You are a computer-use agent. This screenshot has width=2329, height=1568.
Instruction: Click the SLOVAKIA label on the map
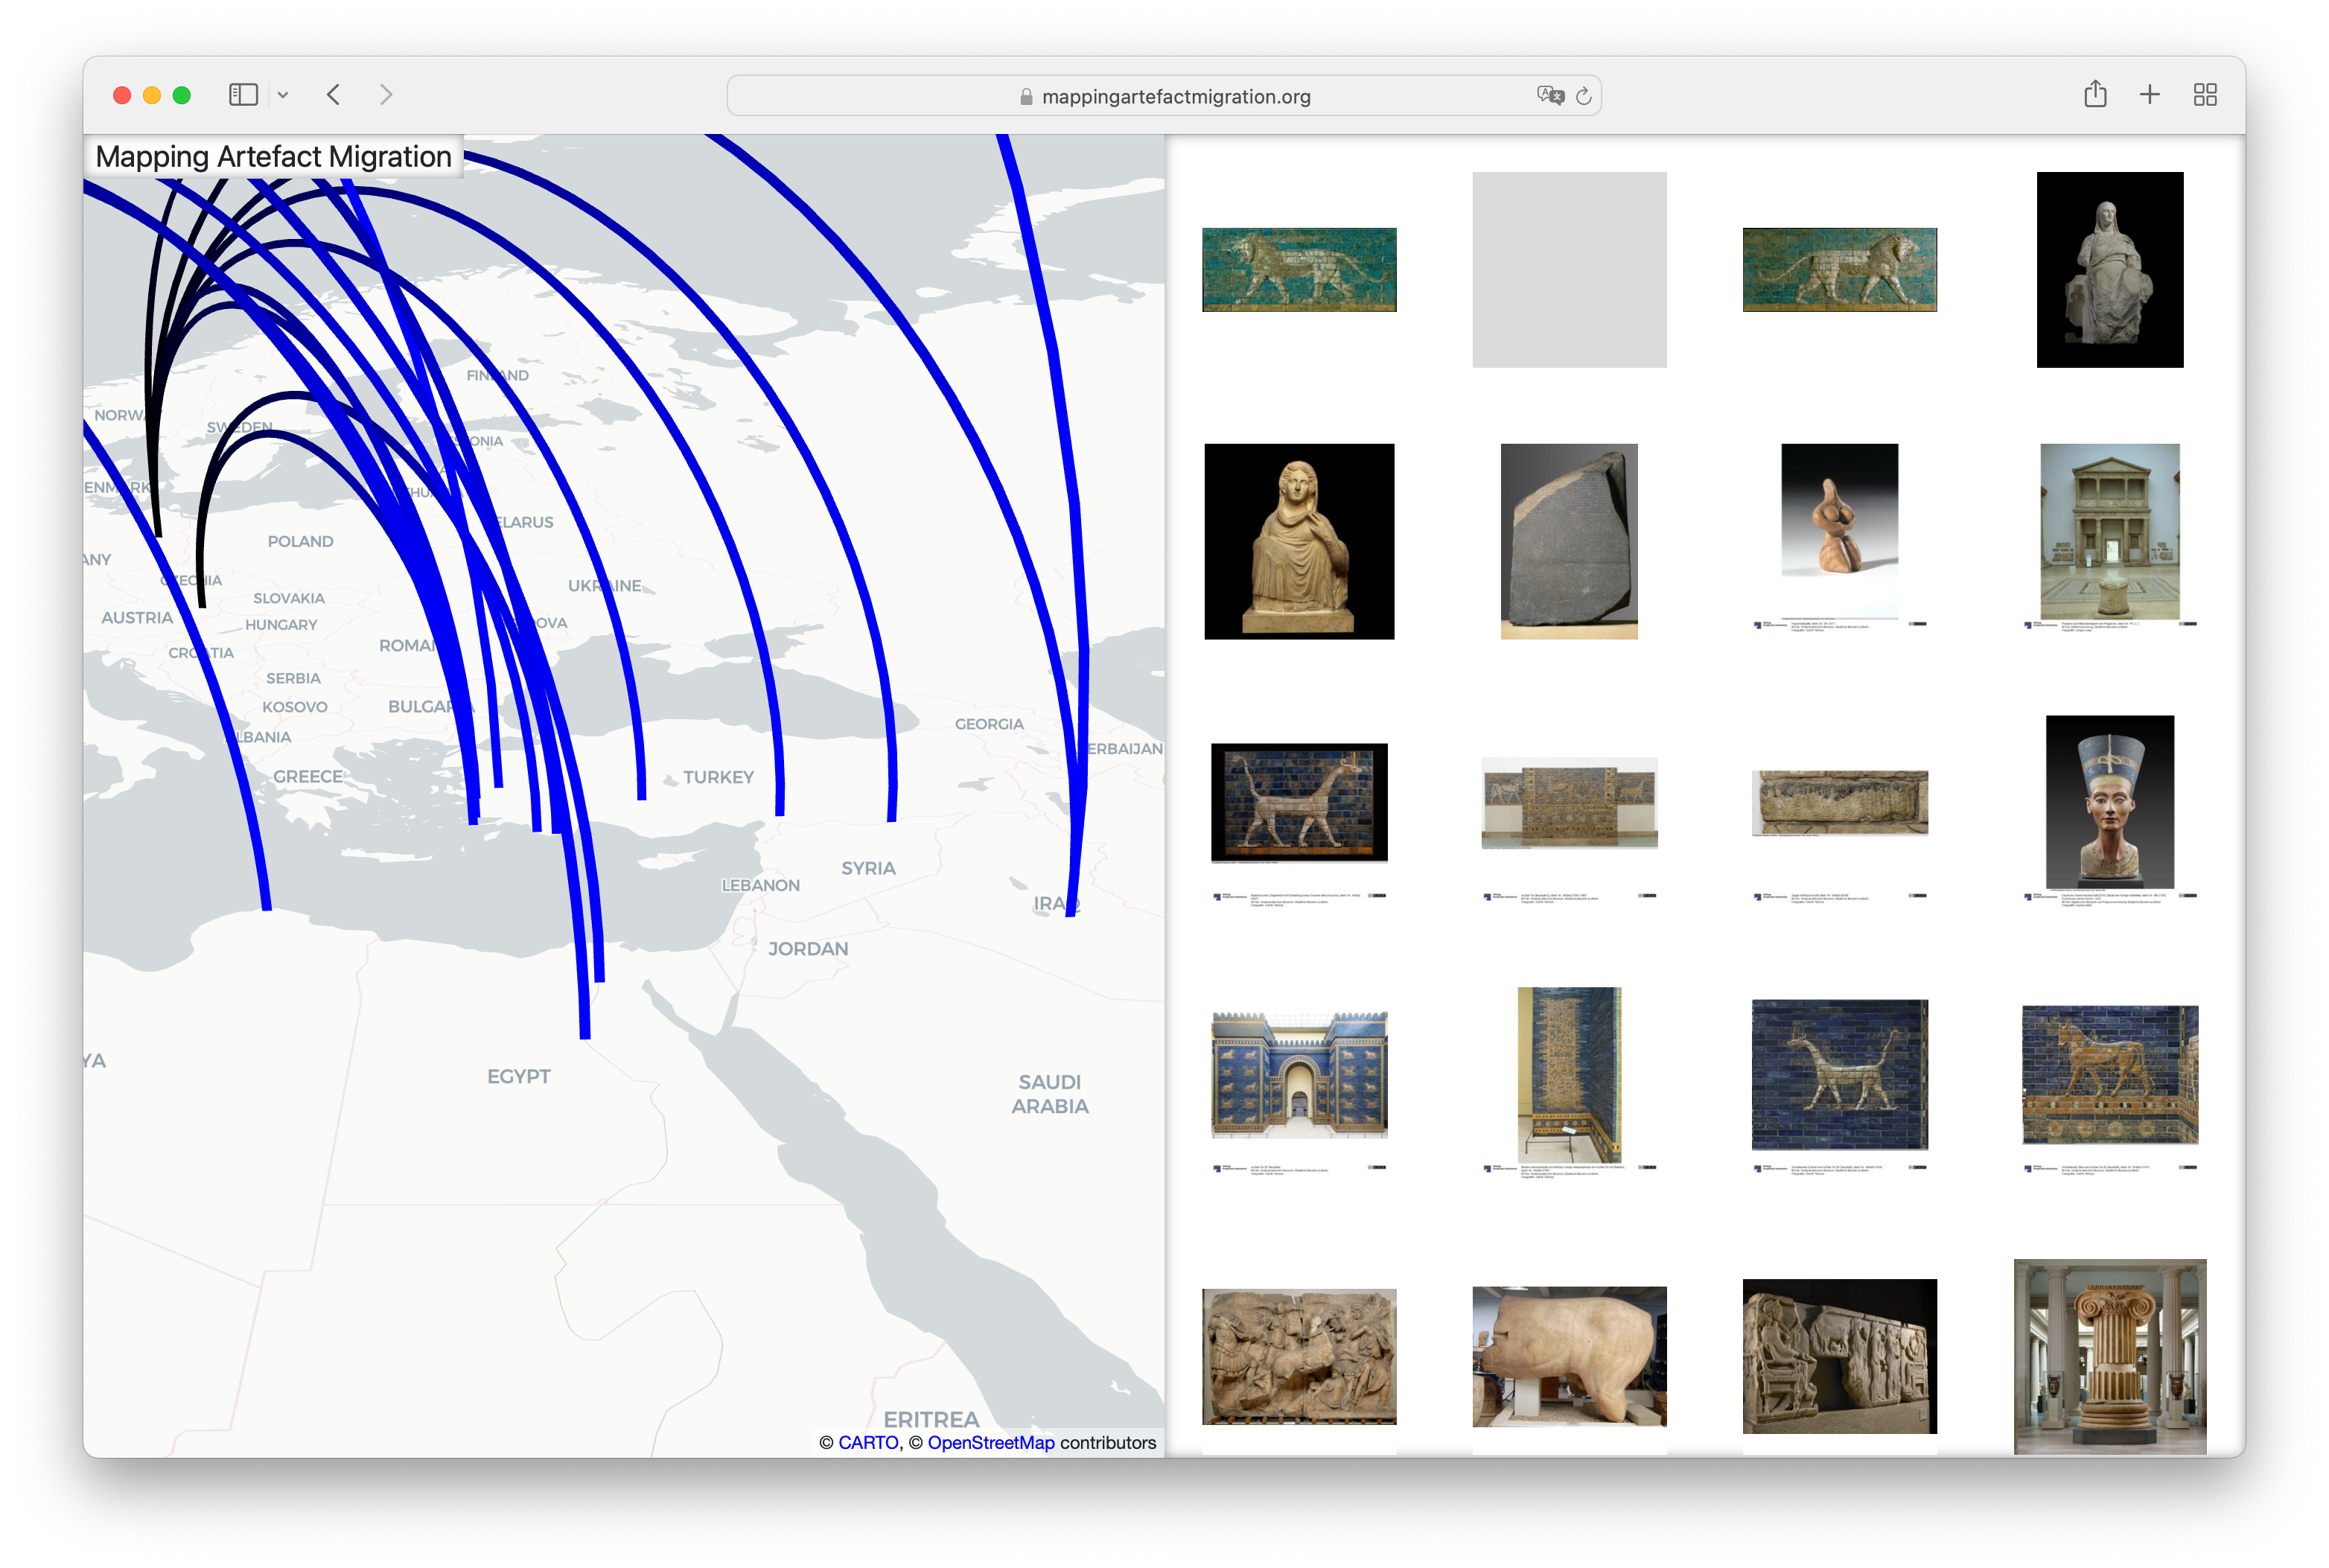pos(289,598)
